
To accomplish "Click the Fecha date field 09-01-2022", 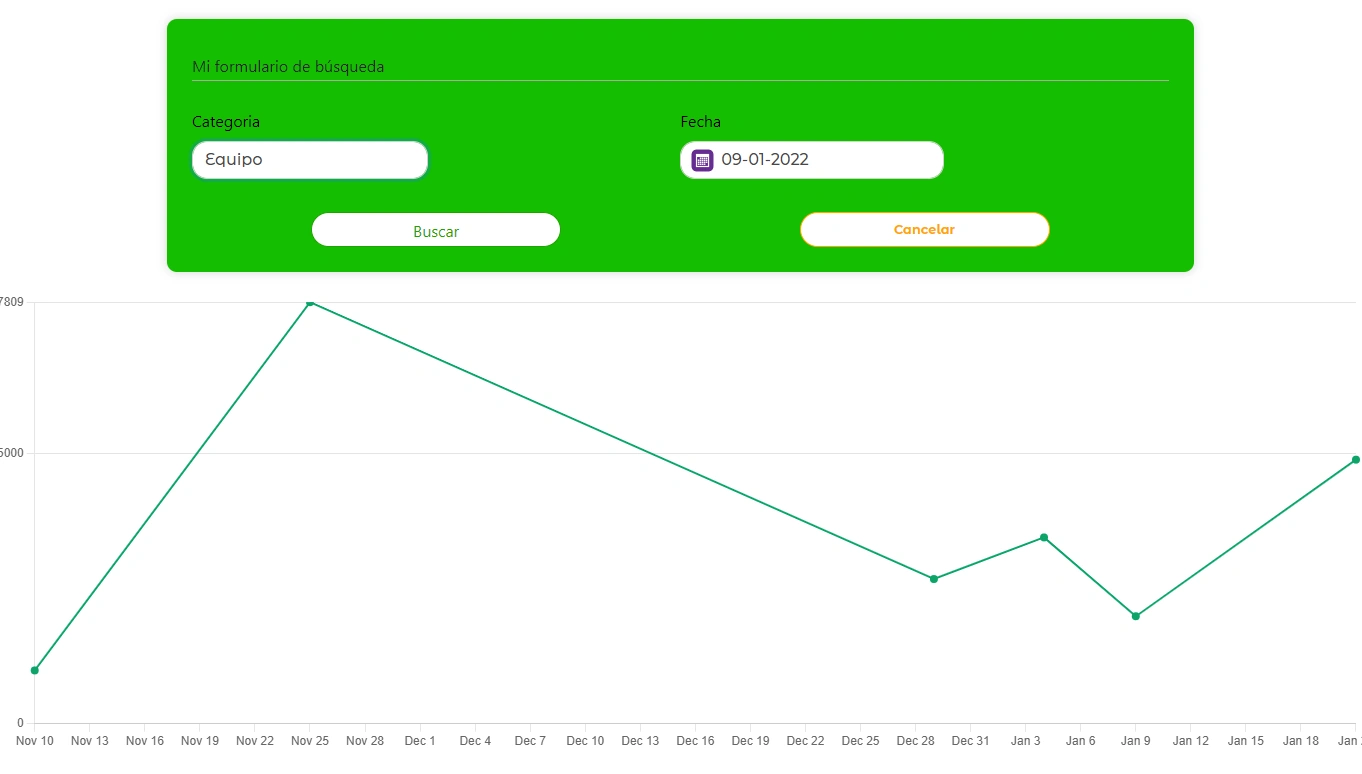I will [x=812, y=160].
